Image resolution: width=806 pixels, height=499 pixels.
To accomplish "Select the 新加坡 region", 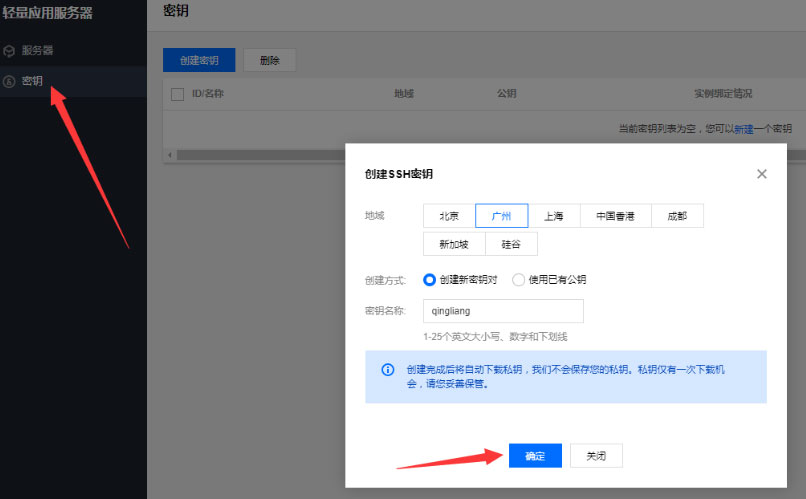I will [454, 244].
